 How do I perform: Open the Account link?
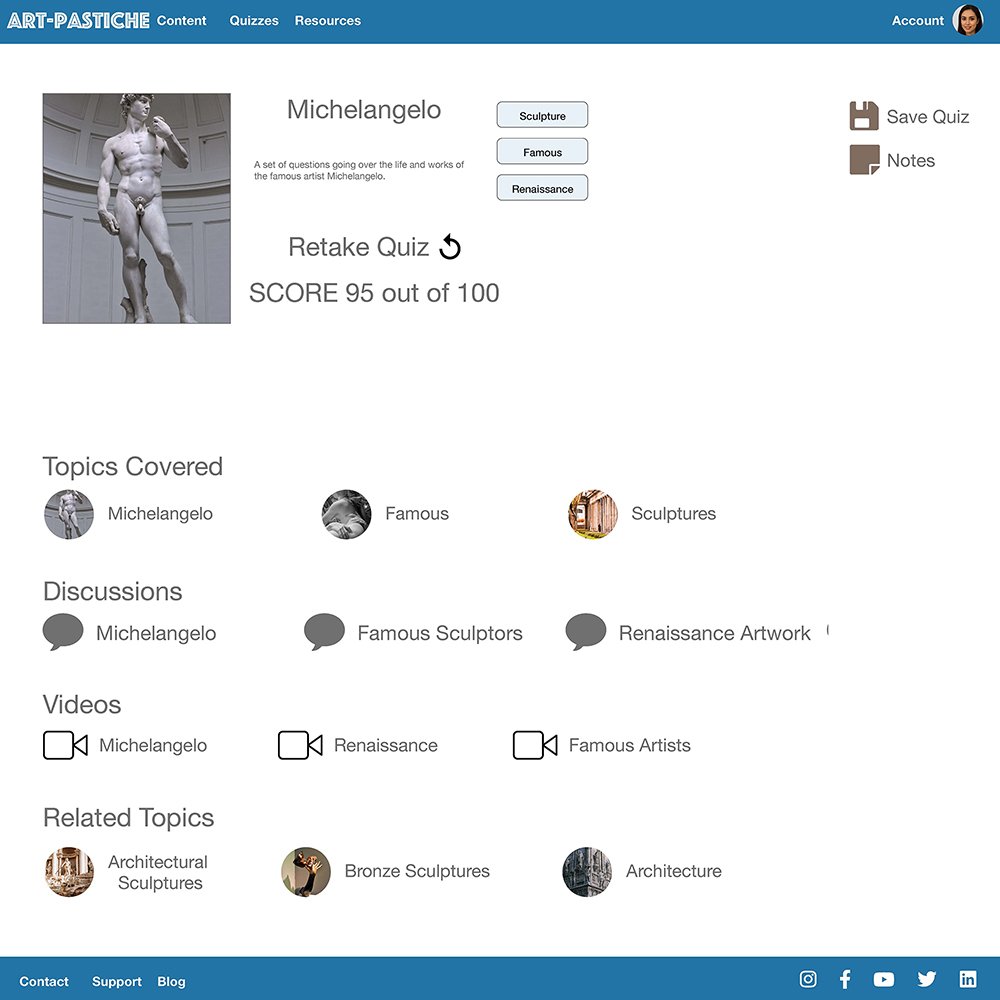click(x=917, y=20)
